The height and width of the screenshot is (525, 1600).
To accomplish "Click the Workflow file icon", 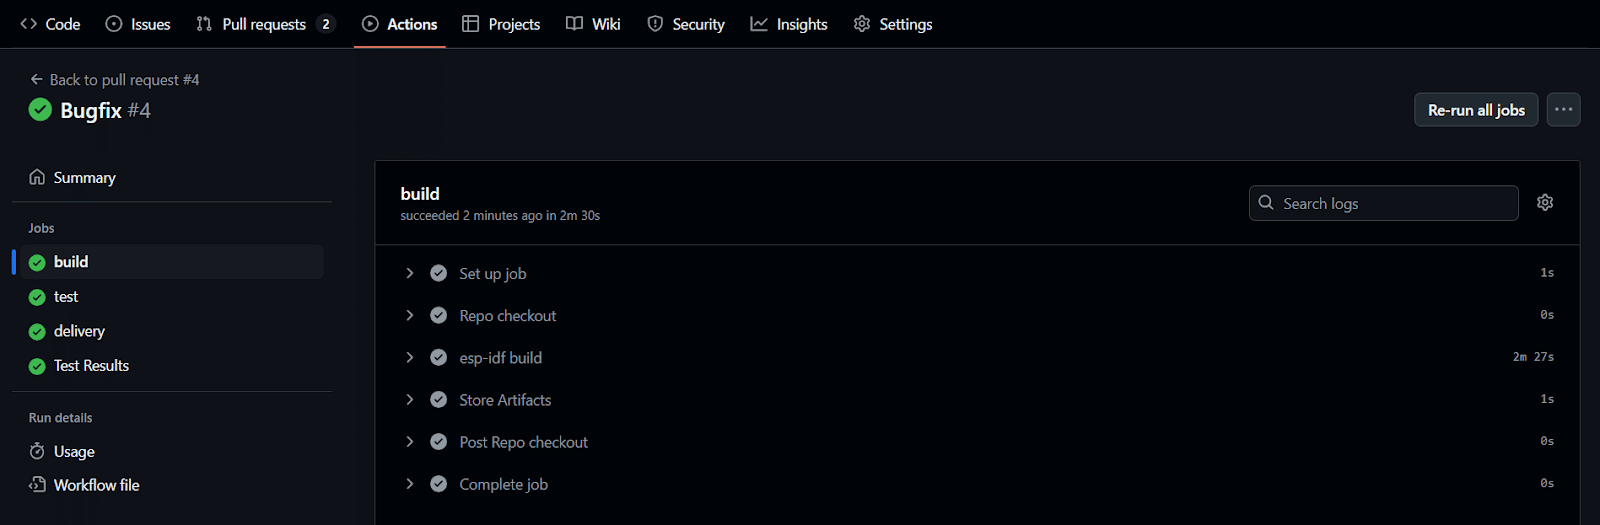I will tap(37, 485).
